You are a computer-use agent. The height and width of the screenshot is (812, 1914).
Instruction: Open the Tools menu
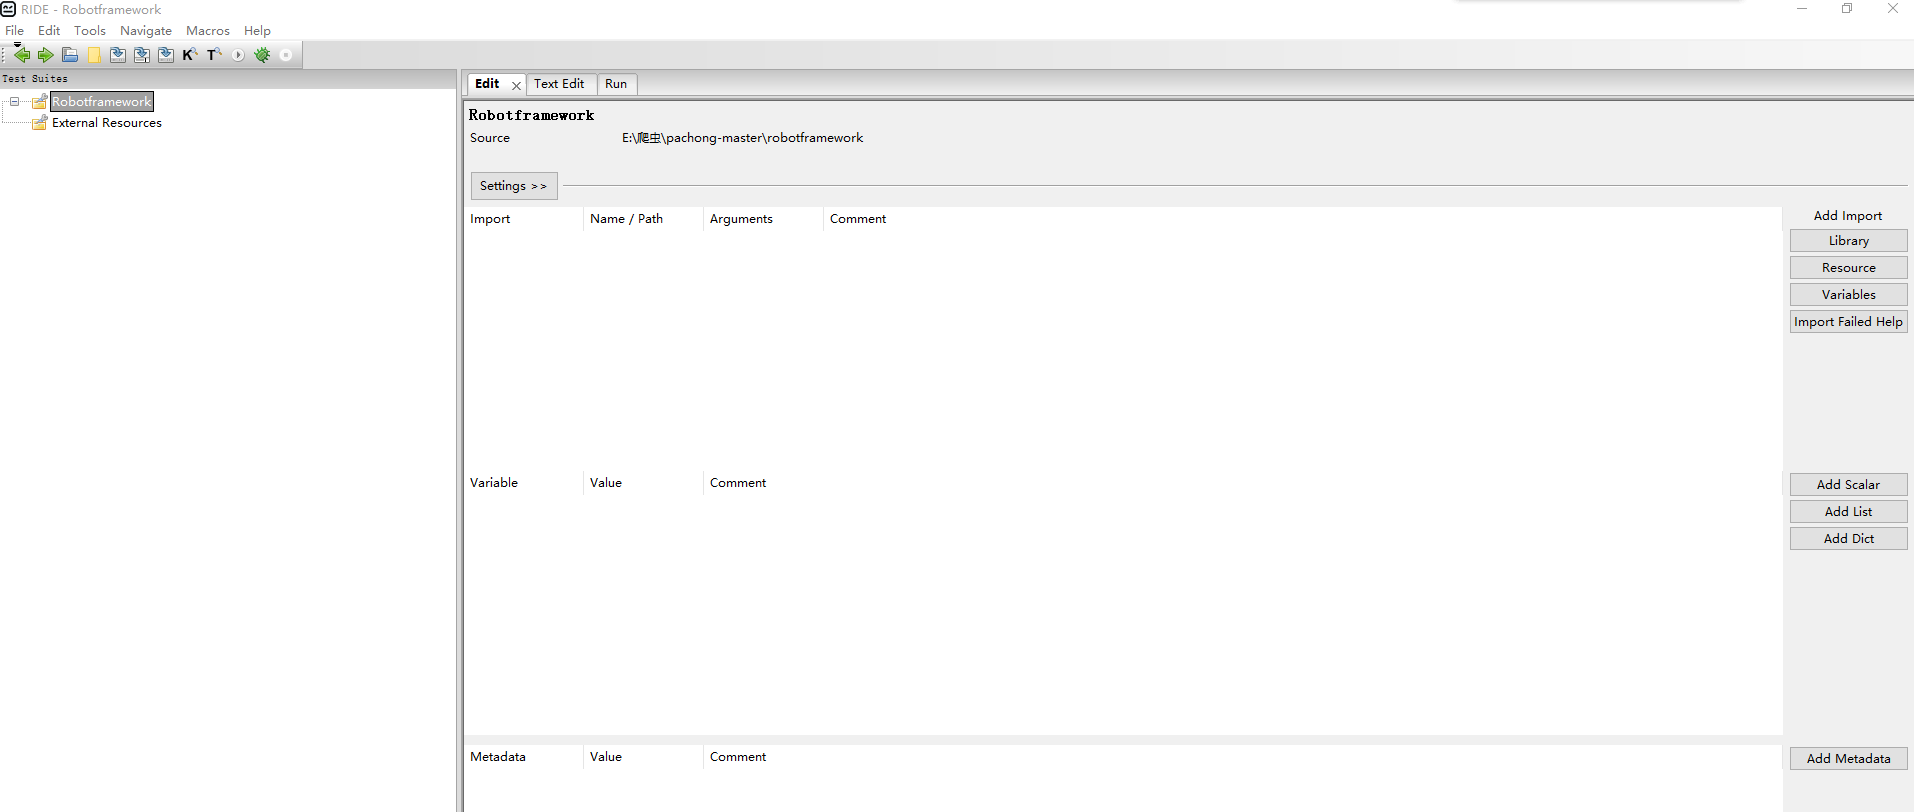pos(90,31)
